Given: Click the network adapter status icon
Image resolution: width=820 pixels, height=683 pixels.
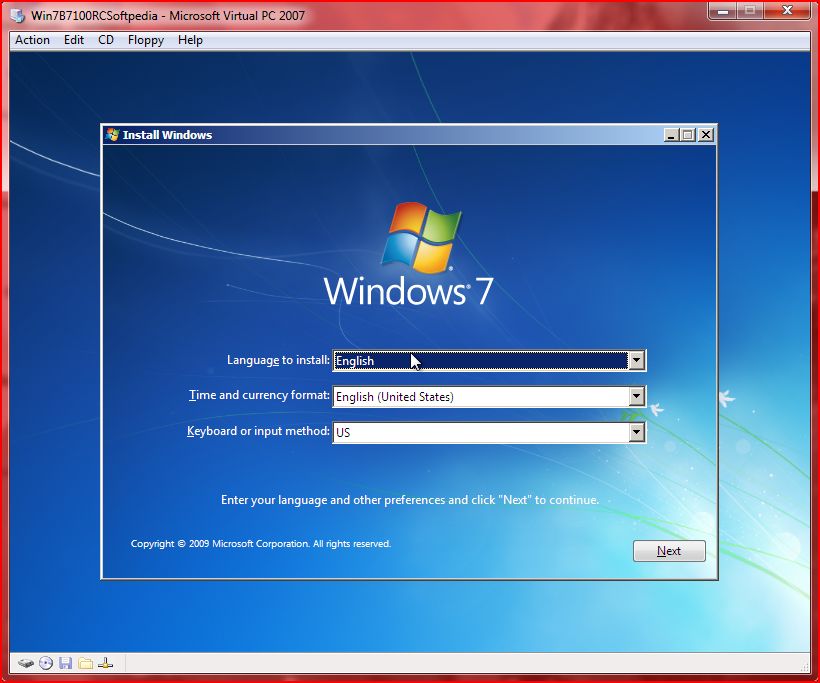Looking at the screenshot, I should point(106,662).
